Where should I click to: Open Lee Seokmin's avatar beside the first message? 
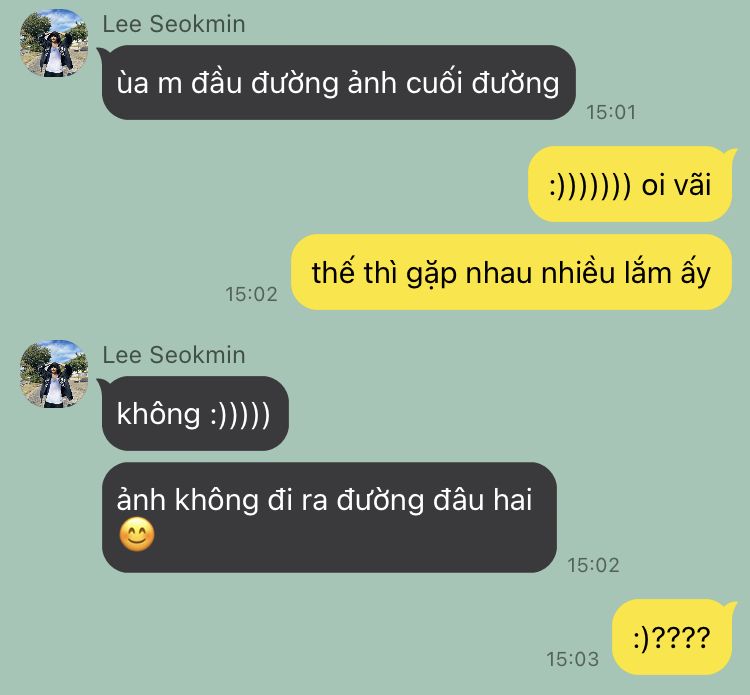click(54, 43)
